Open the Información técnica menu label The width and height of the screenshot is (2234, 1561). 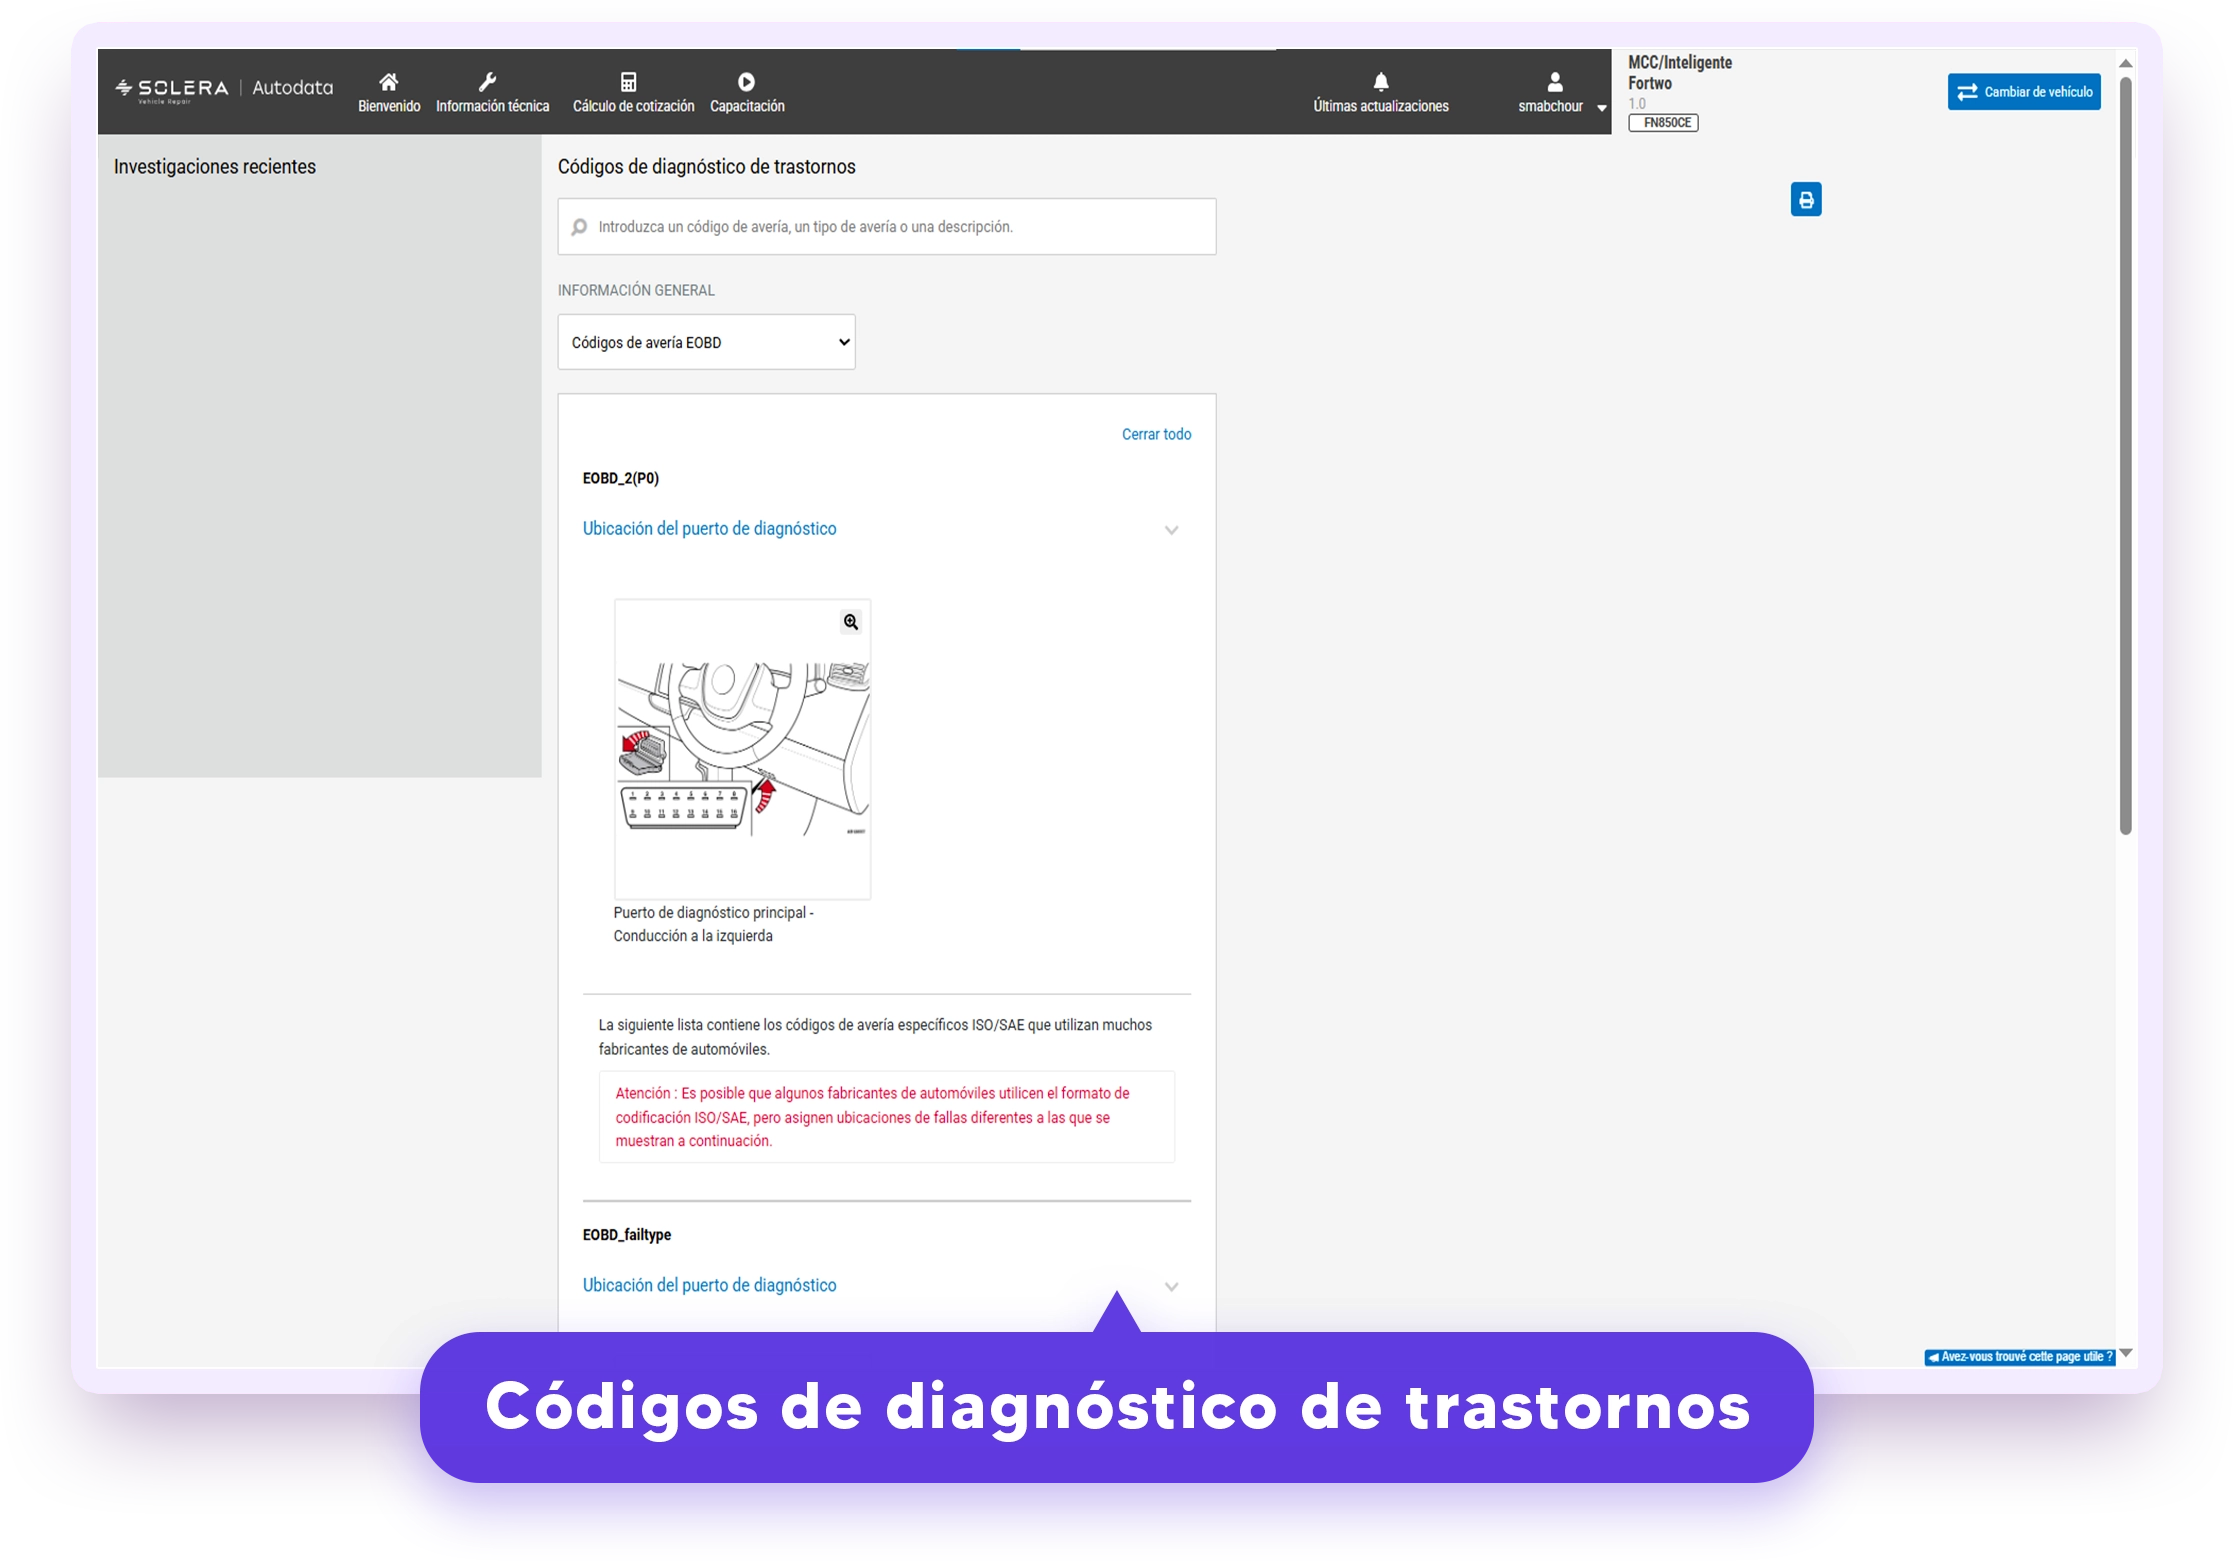coord(492,106)
